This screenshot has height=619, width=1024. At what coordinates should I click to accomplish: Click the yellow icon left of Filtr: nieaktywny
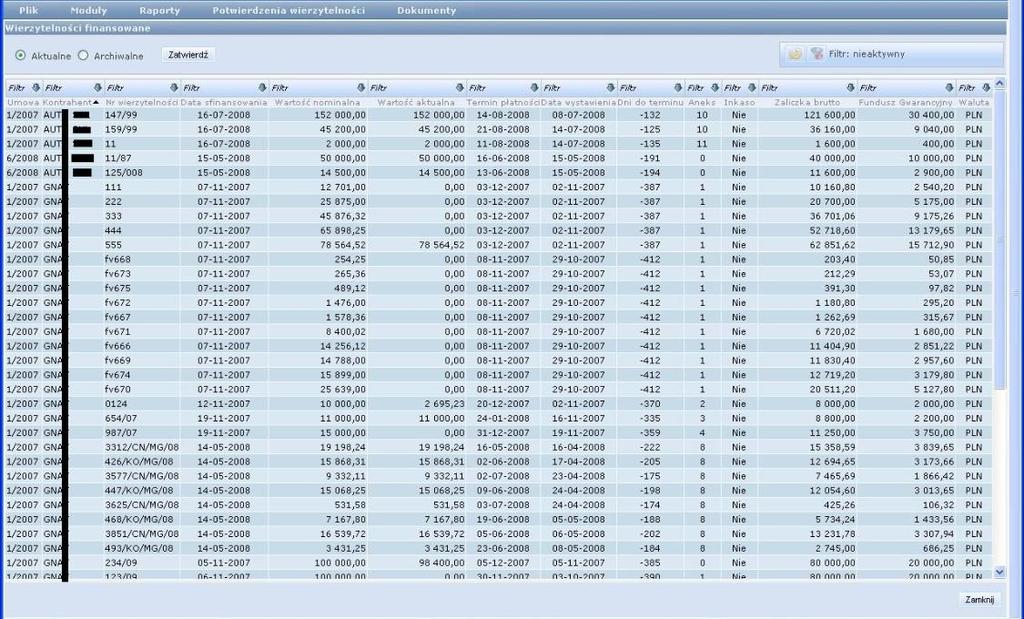(795, 54)
